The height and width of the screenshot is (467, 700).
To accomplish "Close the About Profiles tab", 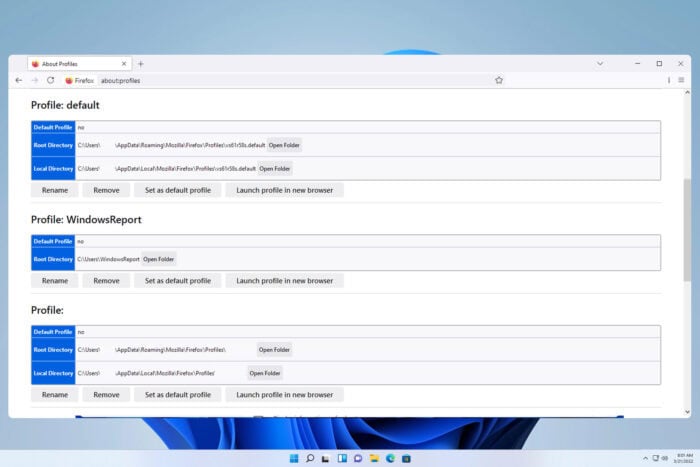I will pyautogui.click(x=124, y=64).
